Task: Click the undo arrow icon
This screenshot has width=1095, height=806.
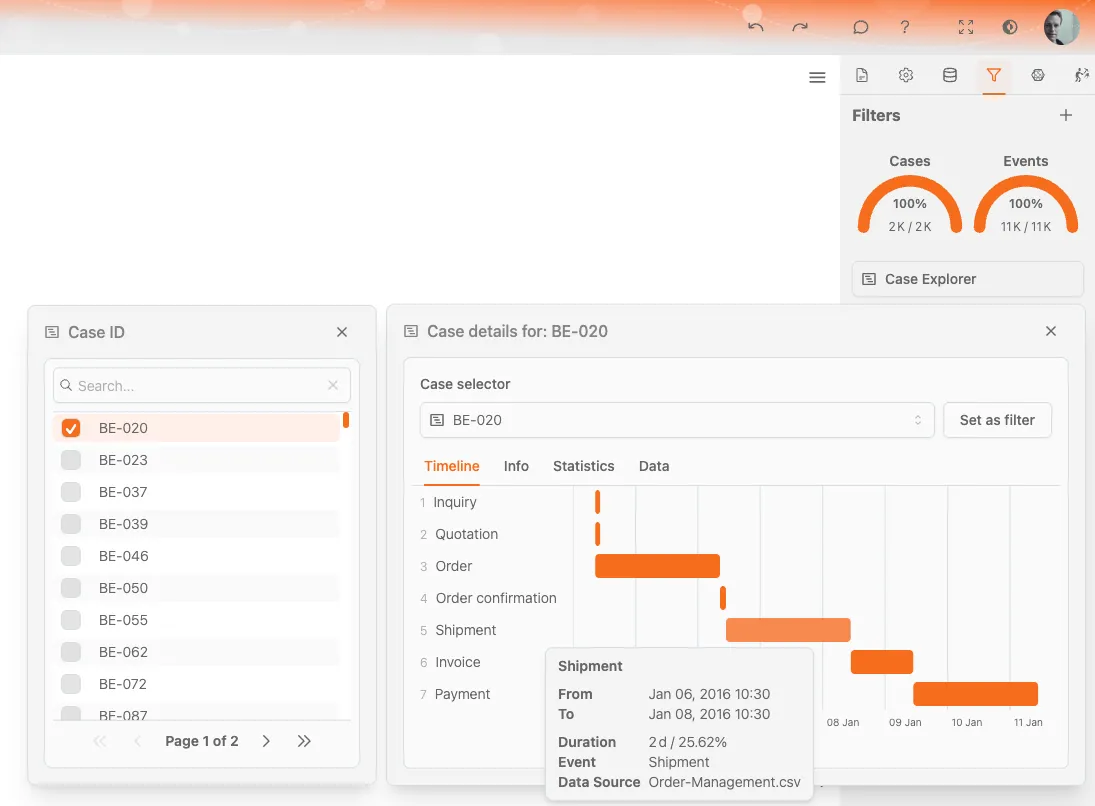Action: 755,27
